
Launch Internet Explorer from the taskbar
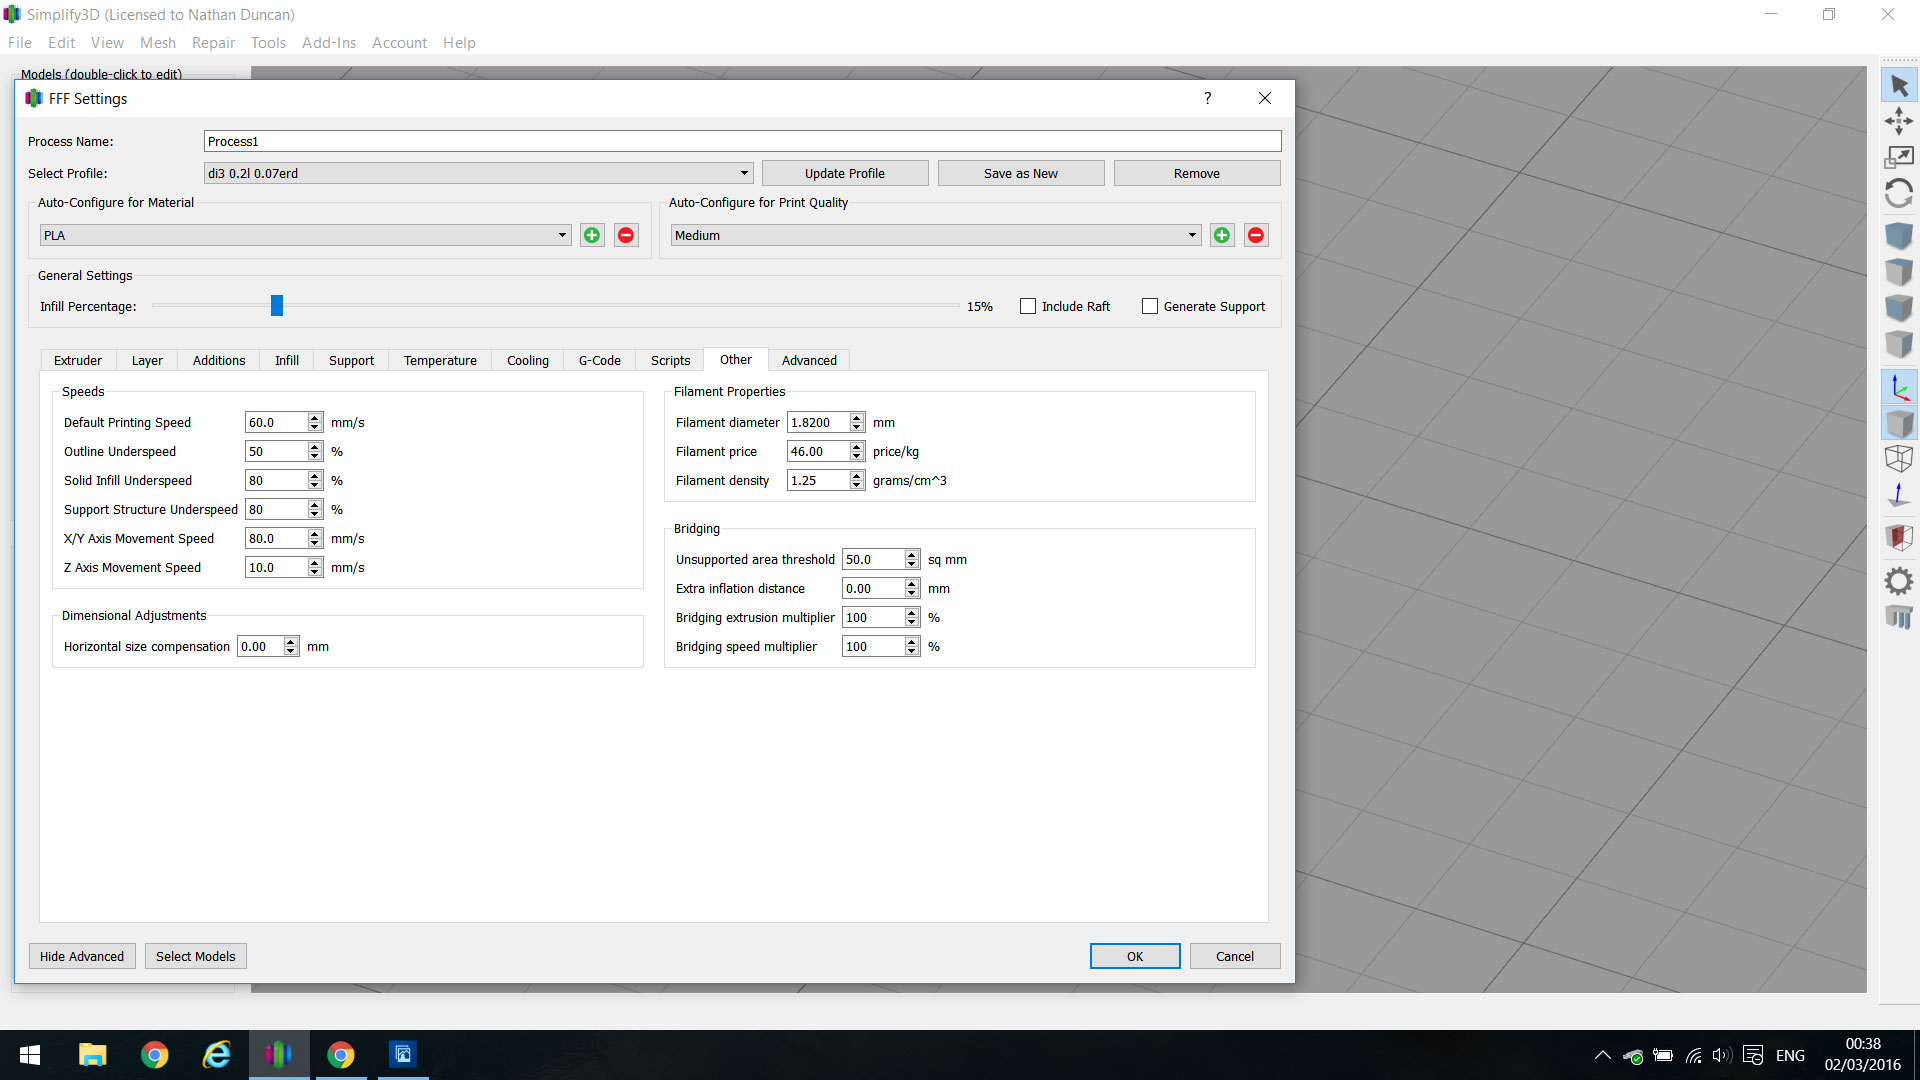click(x=217, y=1055)
